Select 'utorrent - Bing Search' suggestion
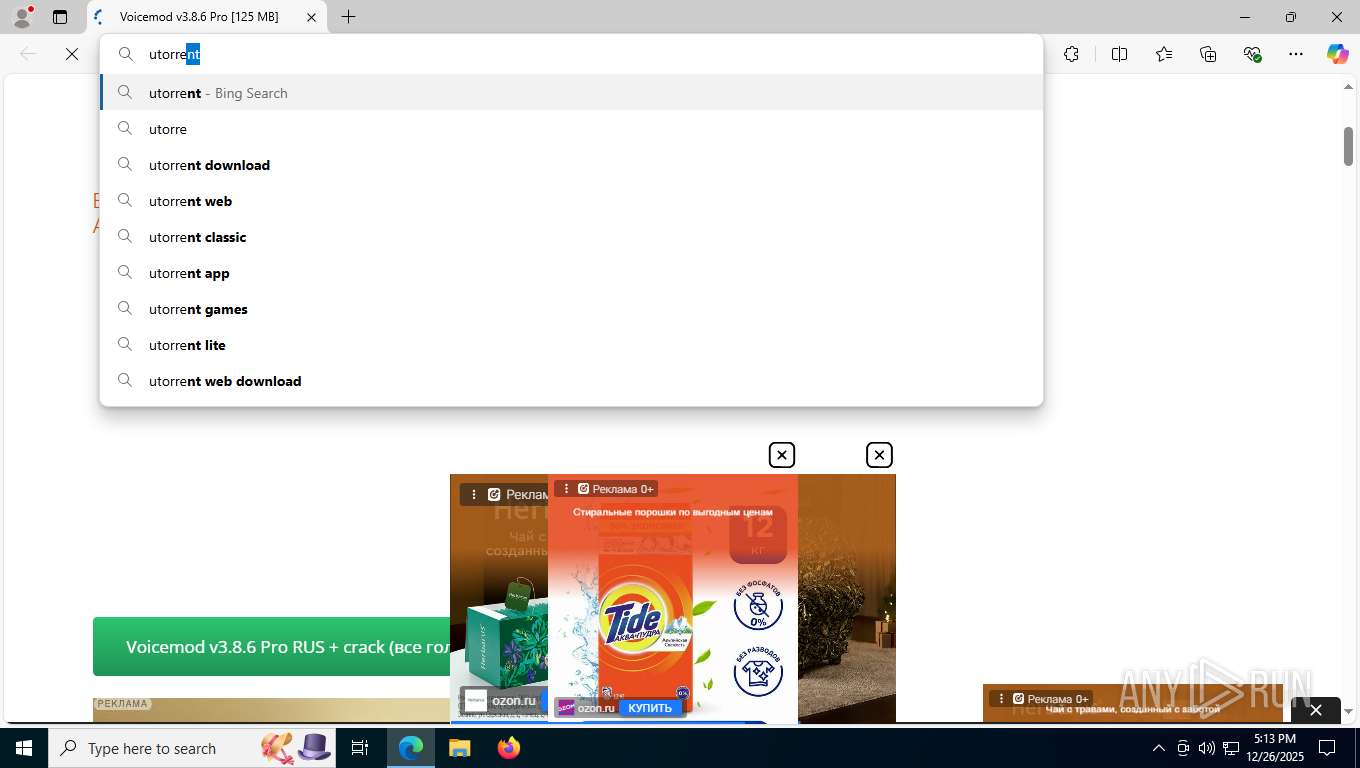This screenshot has height=768, width=1360. 571,93
